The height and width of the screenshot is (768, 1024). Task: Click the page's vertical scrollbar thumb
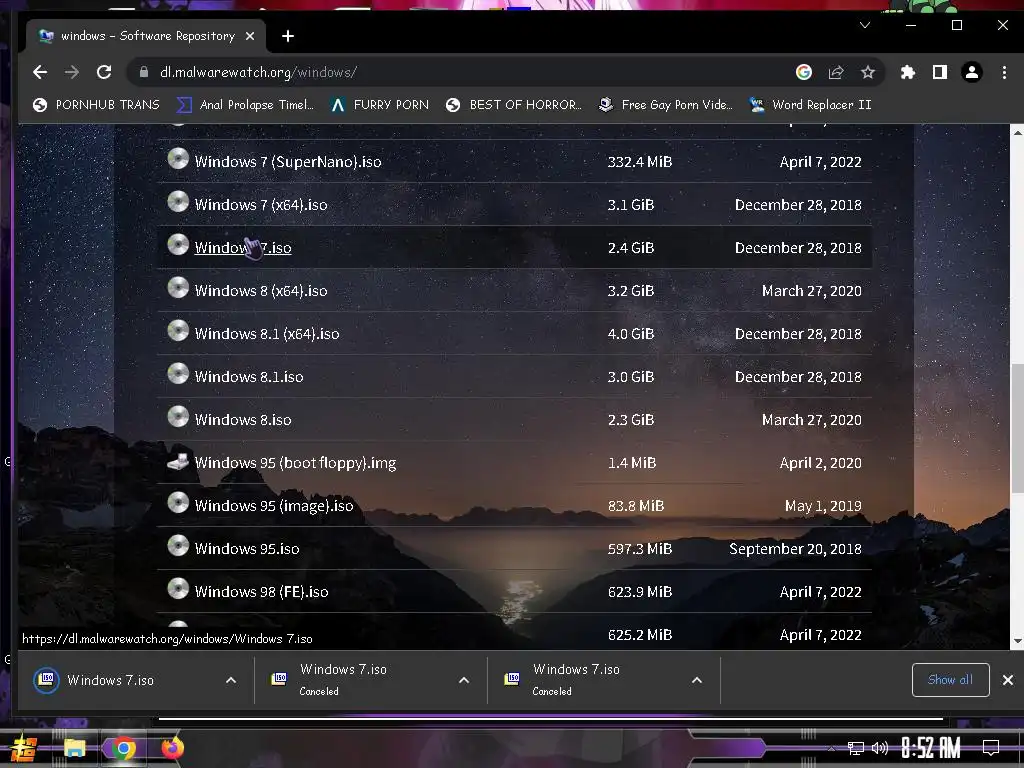pos(1017,428)
